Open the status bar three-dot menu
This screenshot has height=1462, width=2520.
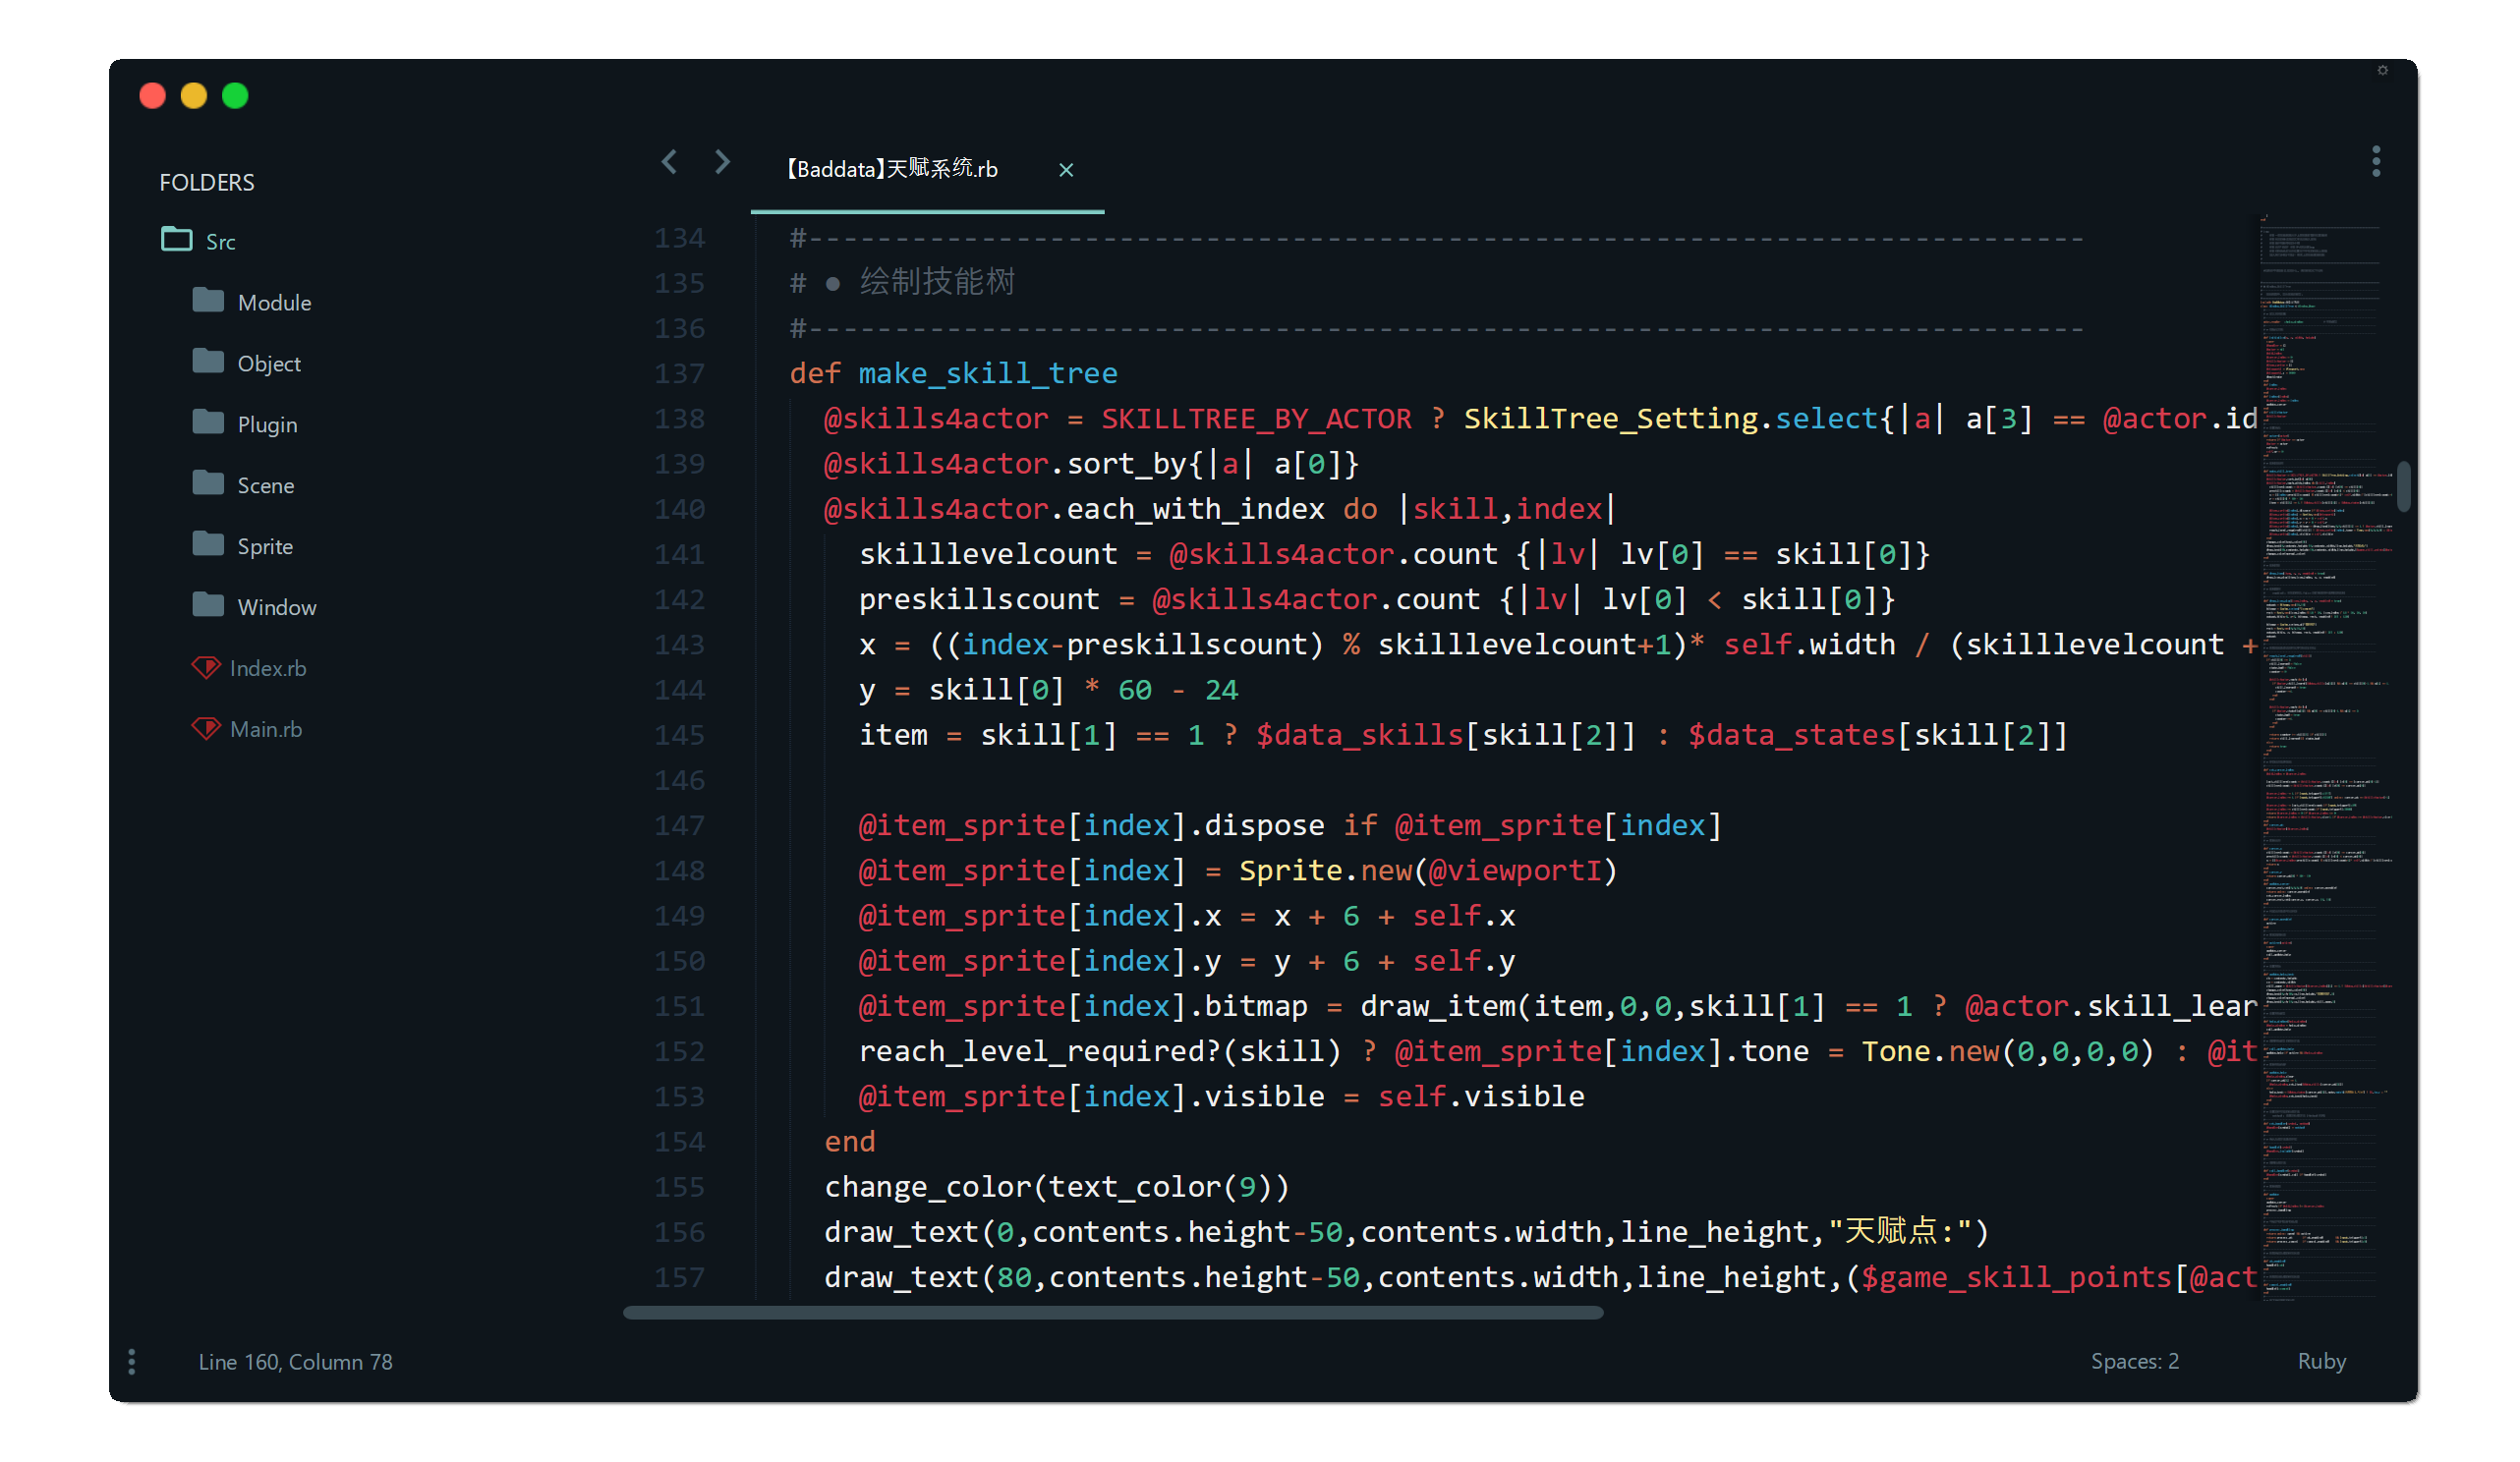tap(132, 1362)
